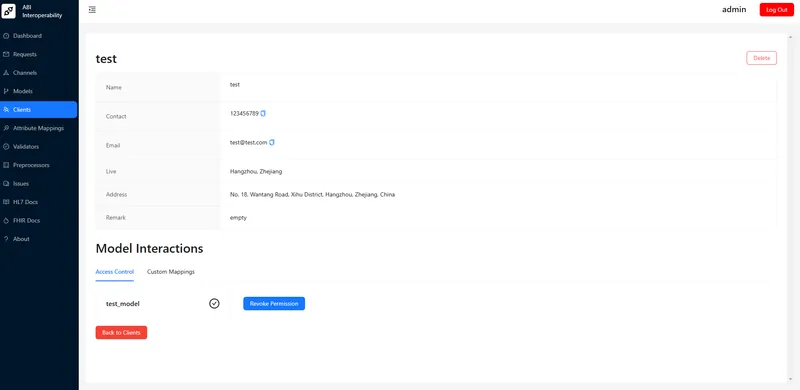Screen dimensions: 800x390
Task: Click the test_model entry name
Action: [x=122, y=304]
